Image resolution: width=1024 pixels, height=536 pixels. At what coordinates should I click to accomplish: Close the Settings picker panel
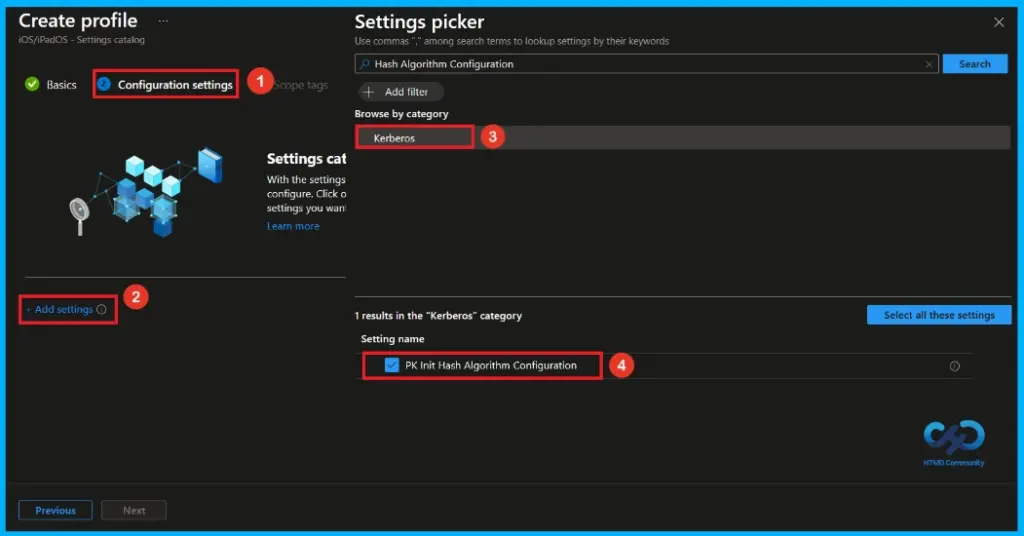click(x=999, y=22)
